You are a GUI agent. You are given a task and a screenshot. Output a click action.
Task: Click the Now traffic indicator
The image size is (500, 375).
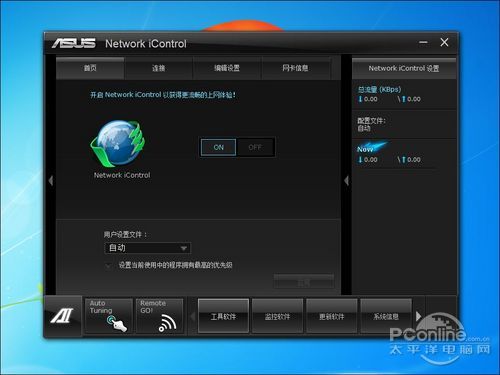372,148
